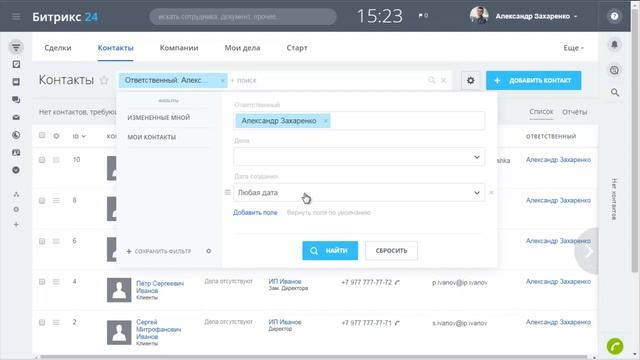Check the box for contact ID 6

pos(42,241)
